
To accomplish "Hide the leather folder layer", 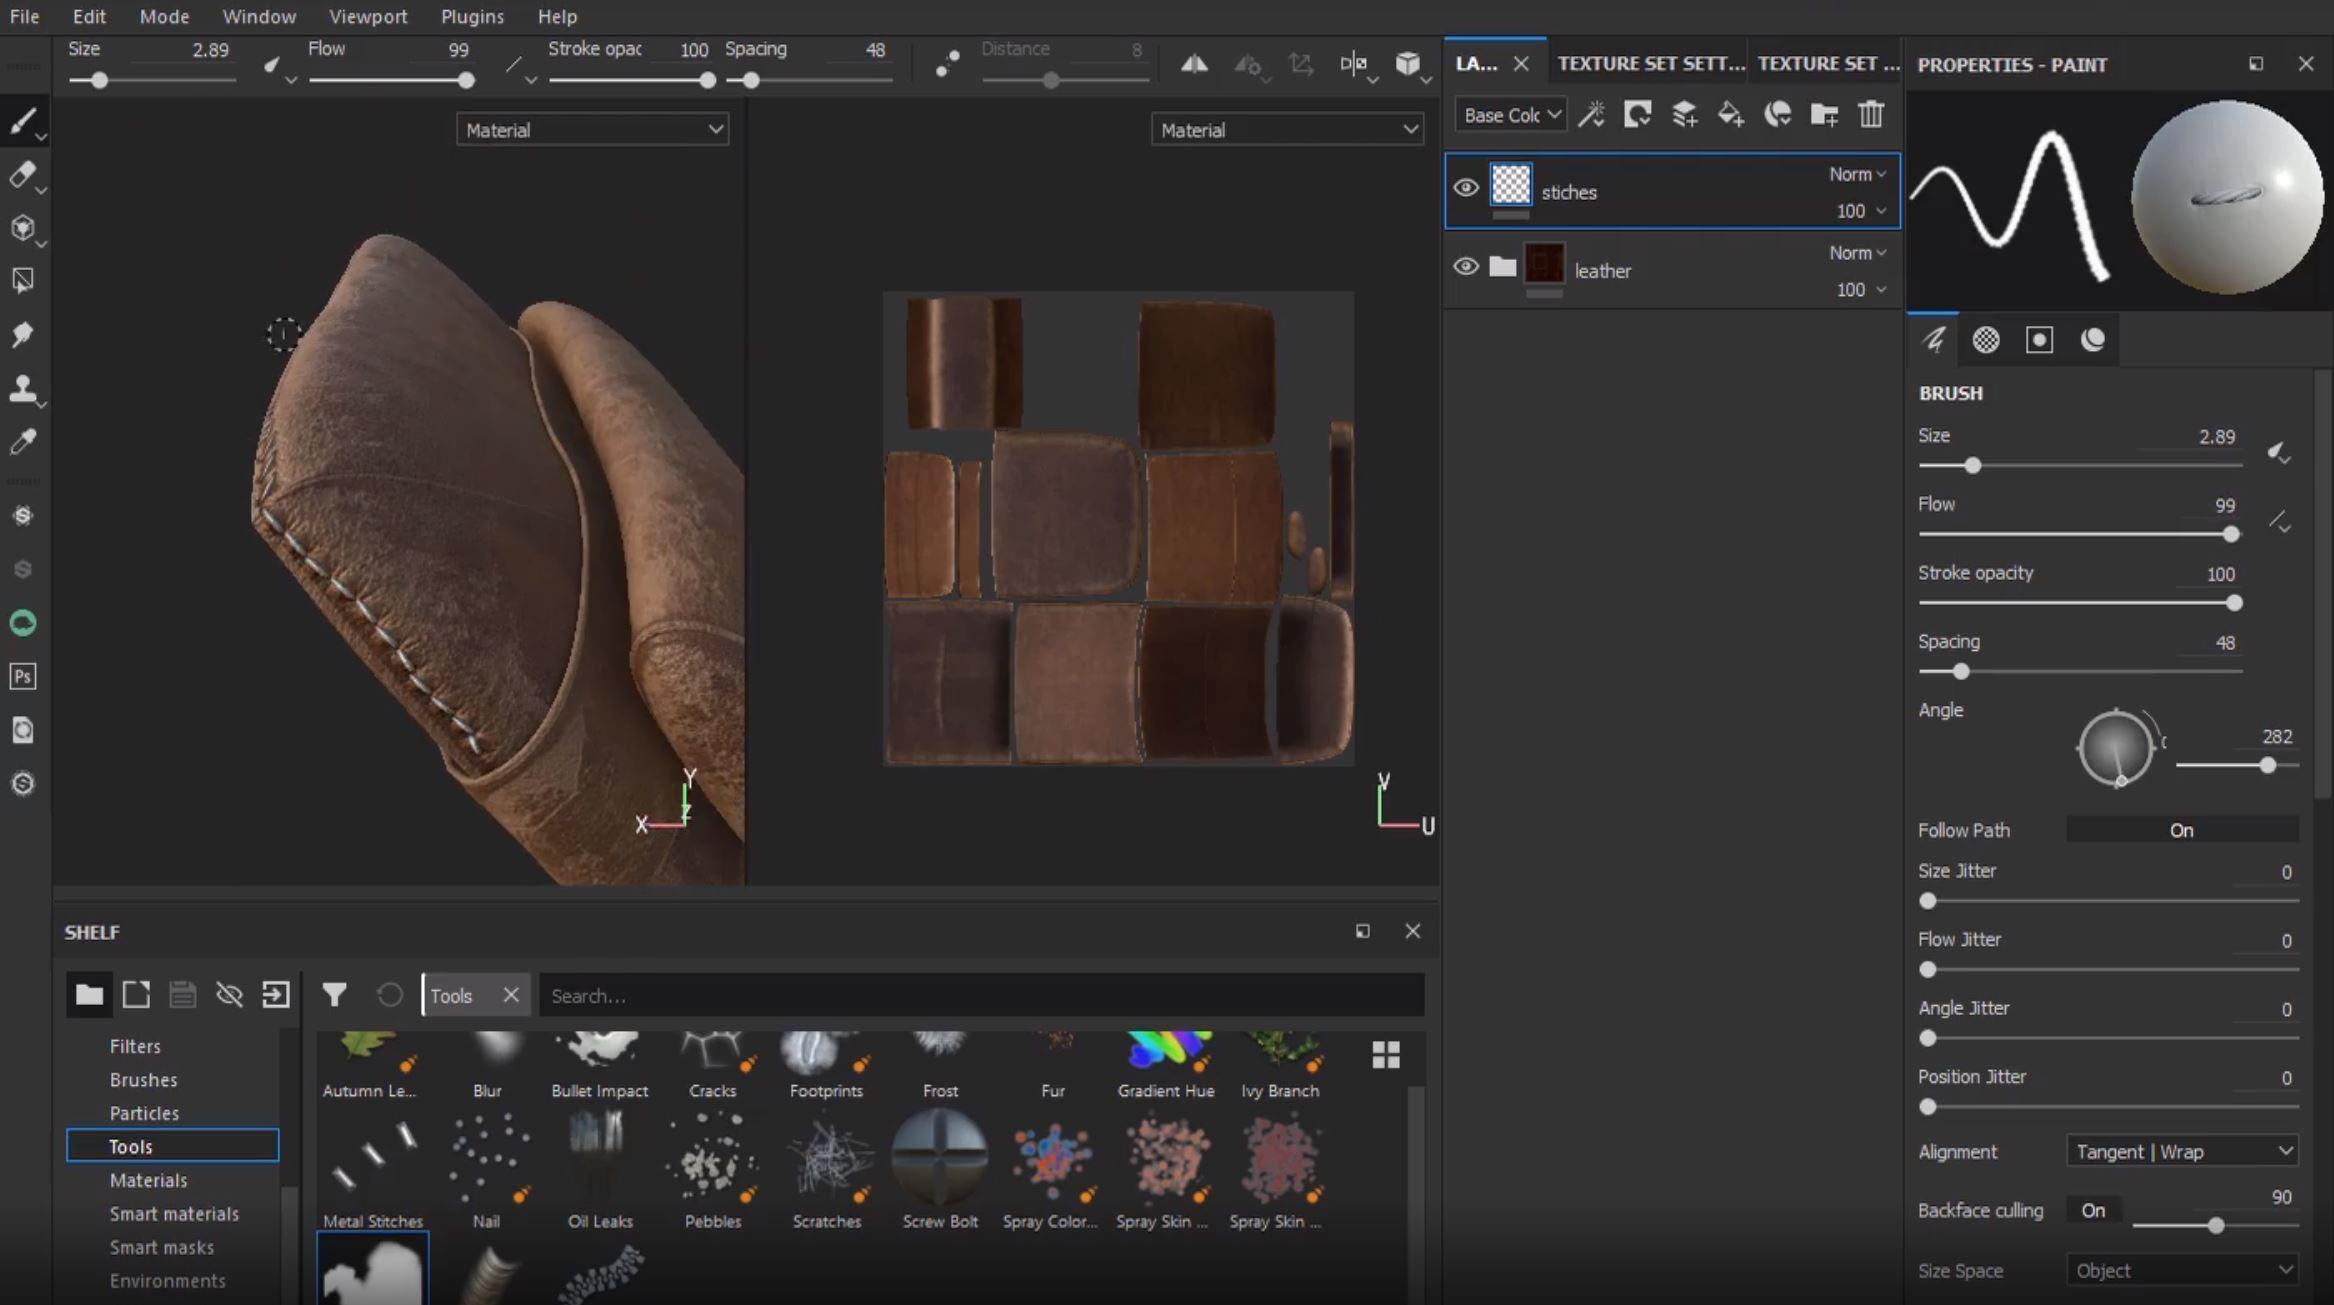I will tap(1466, 266).
